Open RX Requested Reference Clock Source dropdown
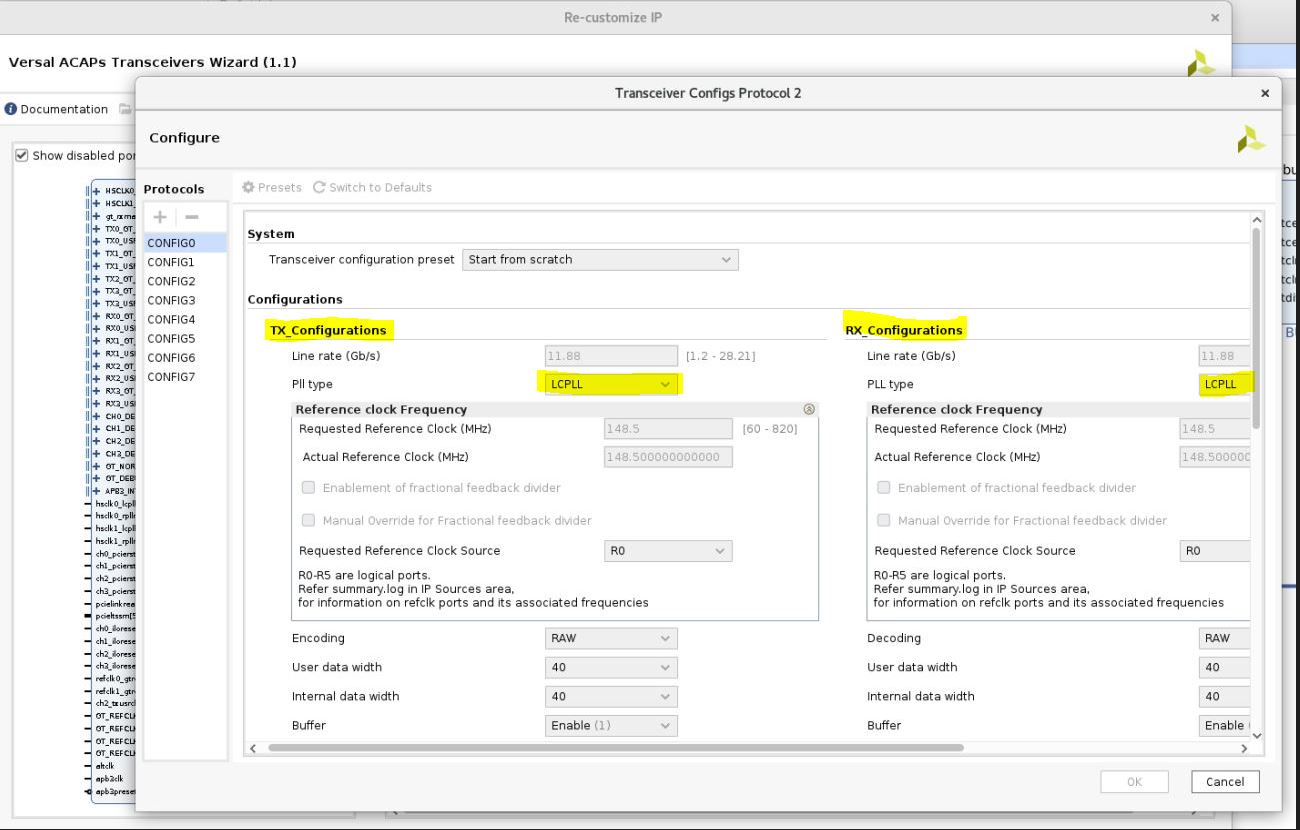Image resolution: width=1300 pixels, height=830 pixels. tap(1214, 551)
